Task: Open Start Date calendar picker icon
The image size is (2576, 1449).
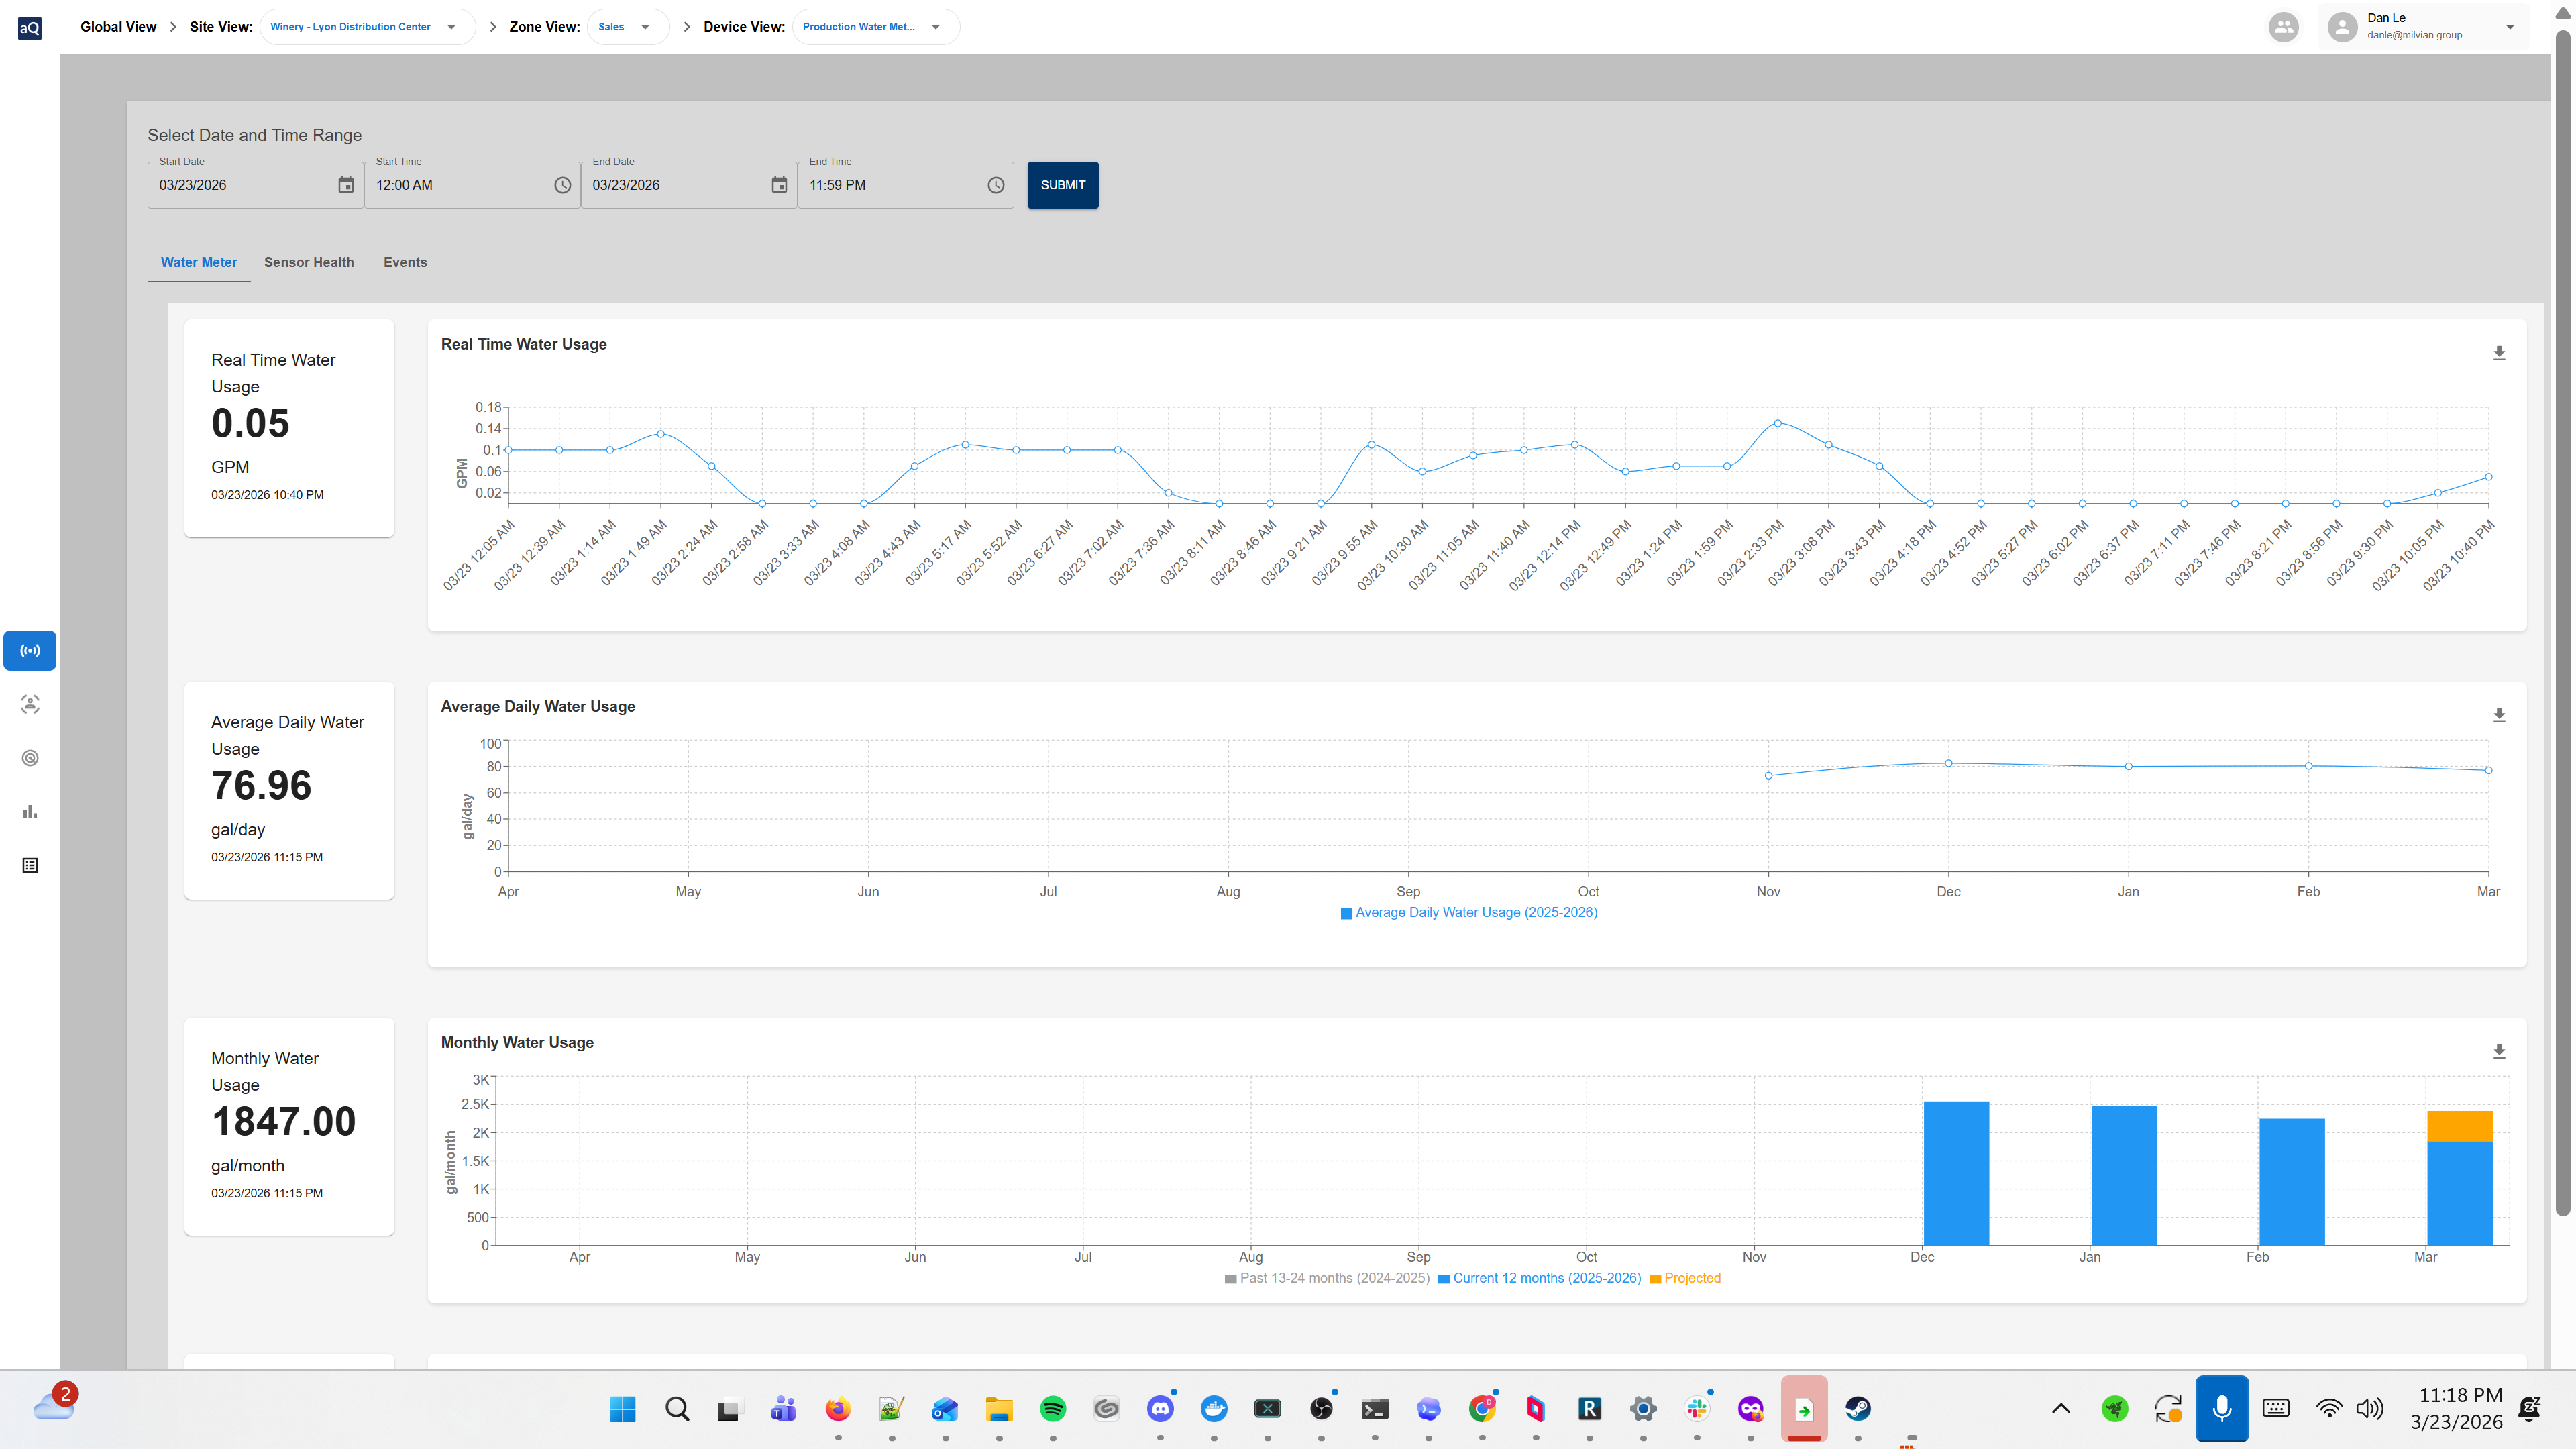Action: click(346, 185)
